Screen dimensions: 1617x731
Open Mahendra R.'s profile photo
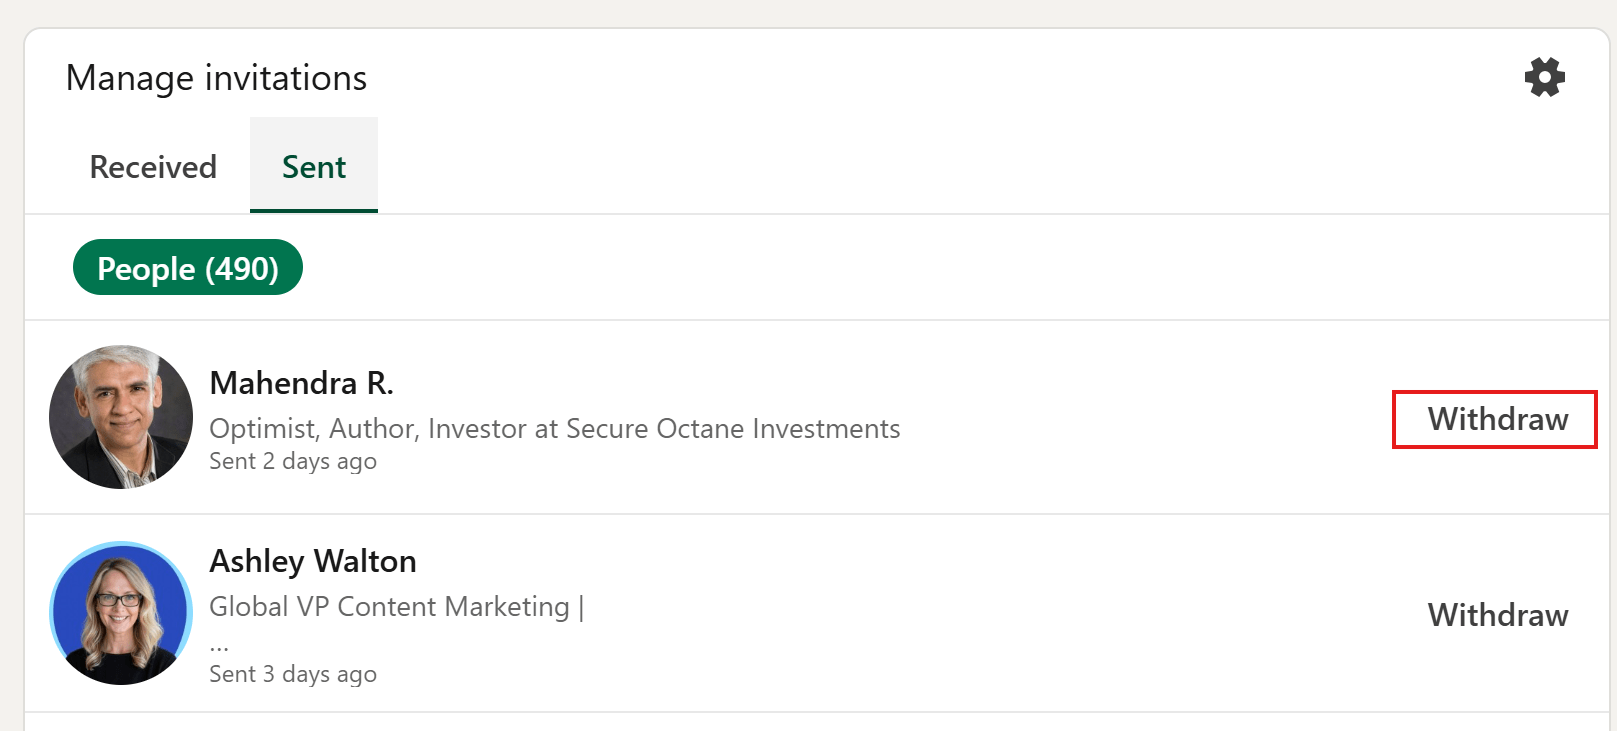tap(121, 417)
